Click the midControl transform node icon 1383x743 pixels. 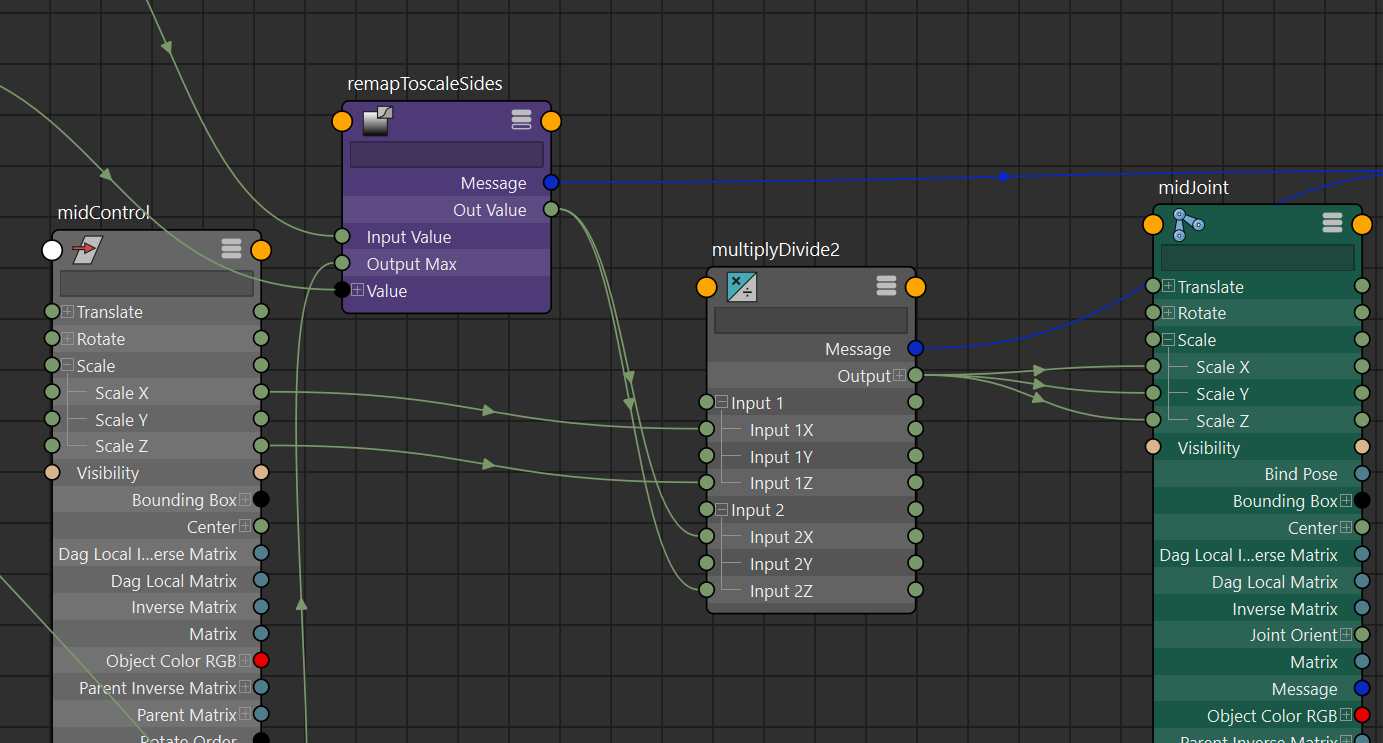(x=87, y=249)
